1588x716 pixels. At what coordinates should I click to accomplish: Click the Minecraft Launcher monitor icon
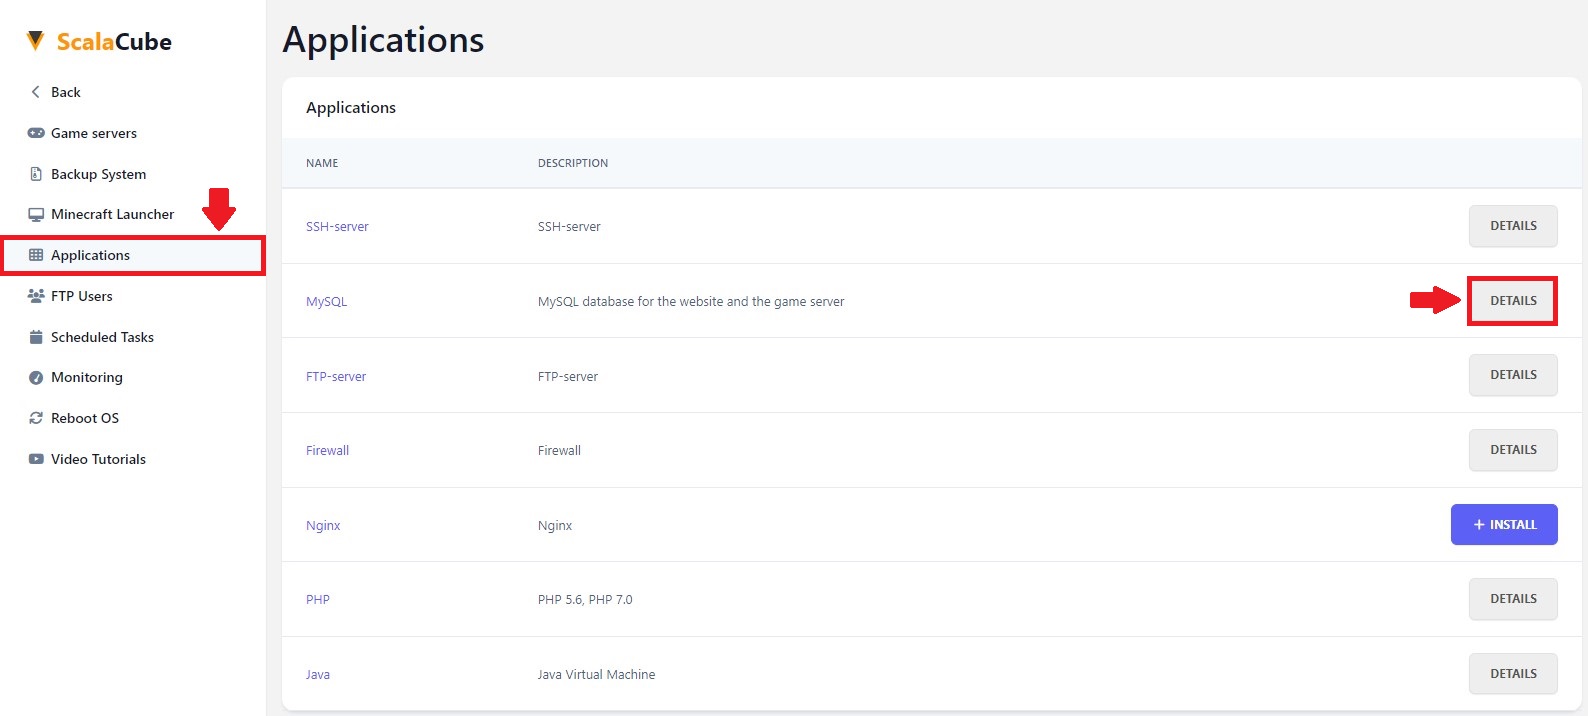tap(36, 214)
